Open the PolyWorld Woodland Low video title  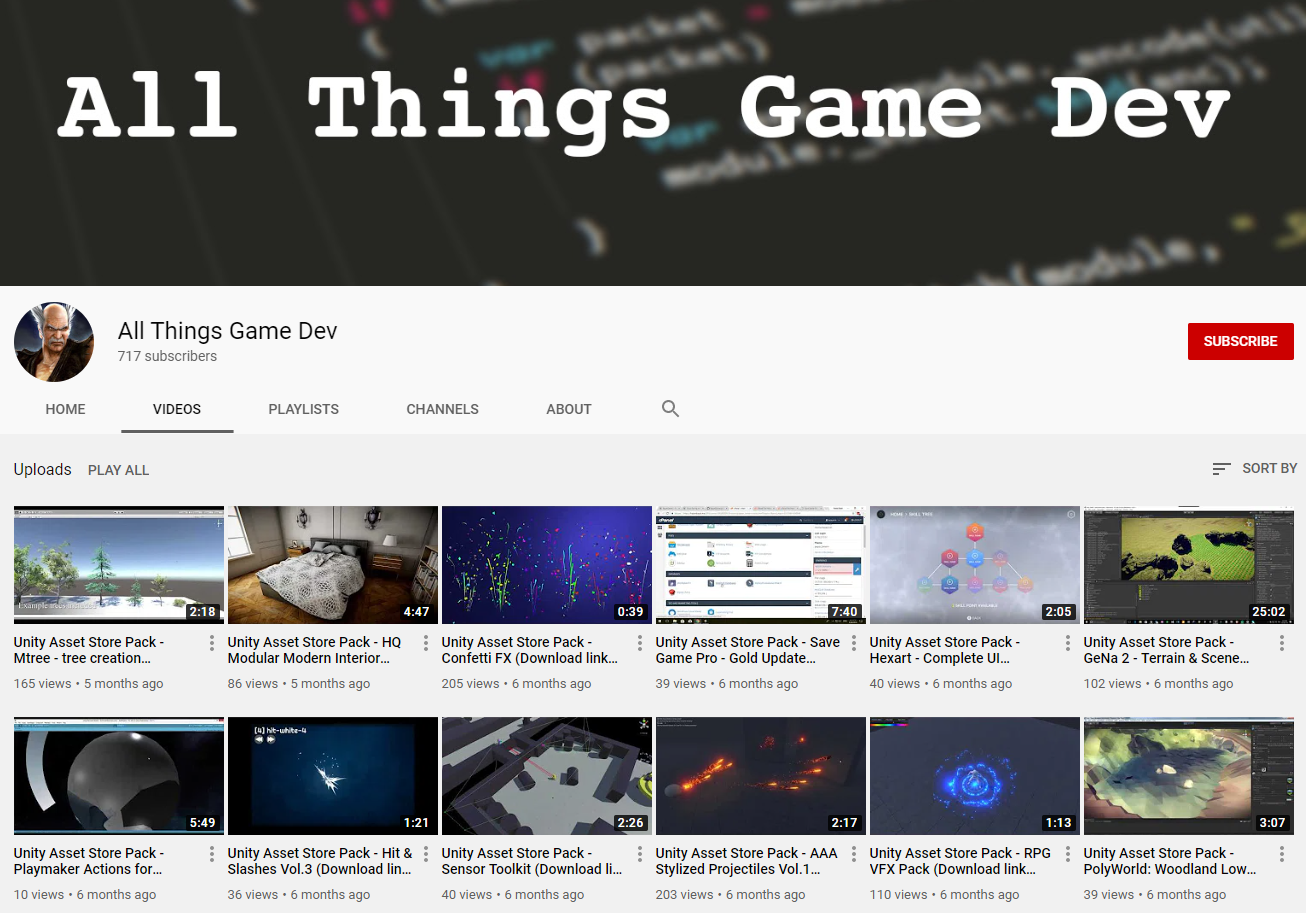tap(1170, 861)
